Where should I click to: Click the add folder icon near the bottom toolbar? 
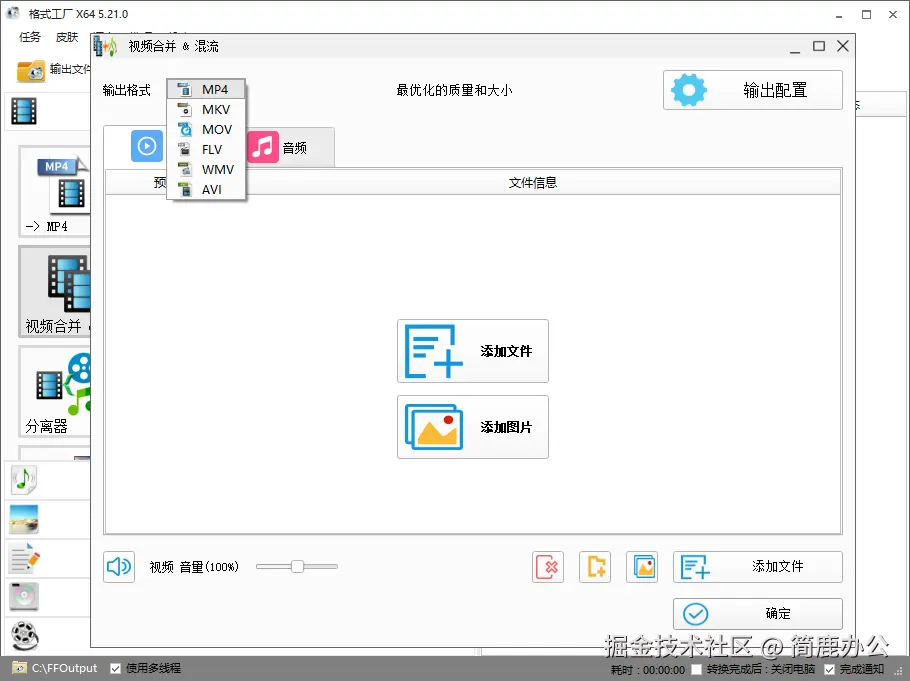595,567
